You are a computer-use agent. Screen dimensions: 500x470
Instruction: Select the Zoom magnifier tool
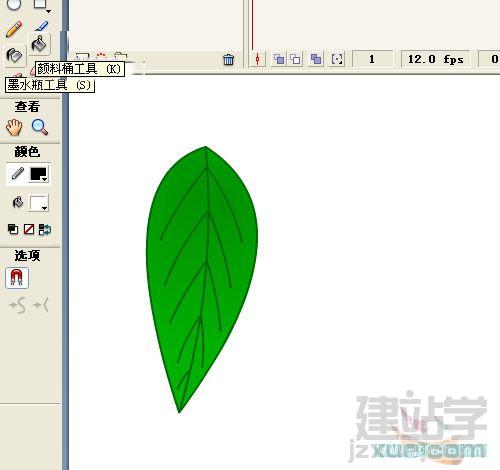click(x=40, y=127)
